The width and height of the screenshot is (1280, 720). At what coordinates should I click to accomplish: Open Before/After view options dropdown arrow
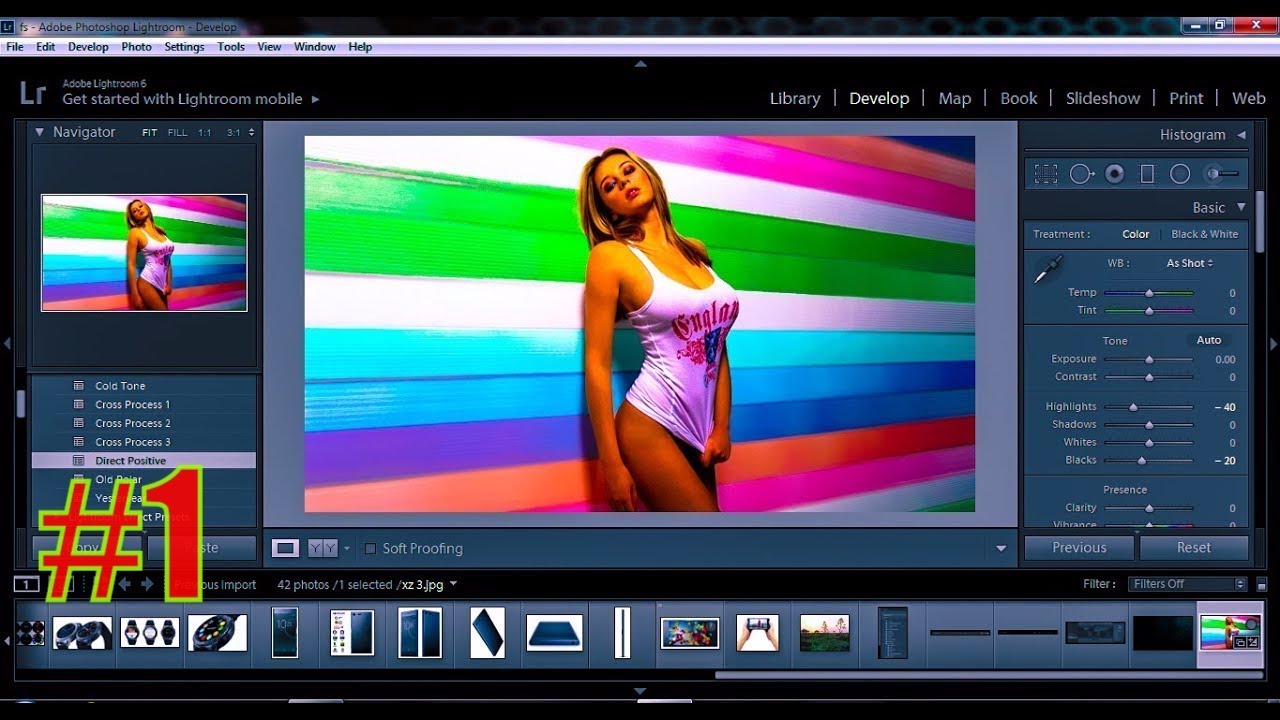click(x=347, y=548)
